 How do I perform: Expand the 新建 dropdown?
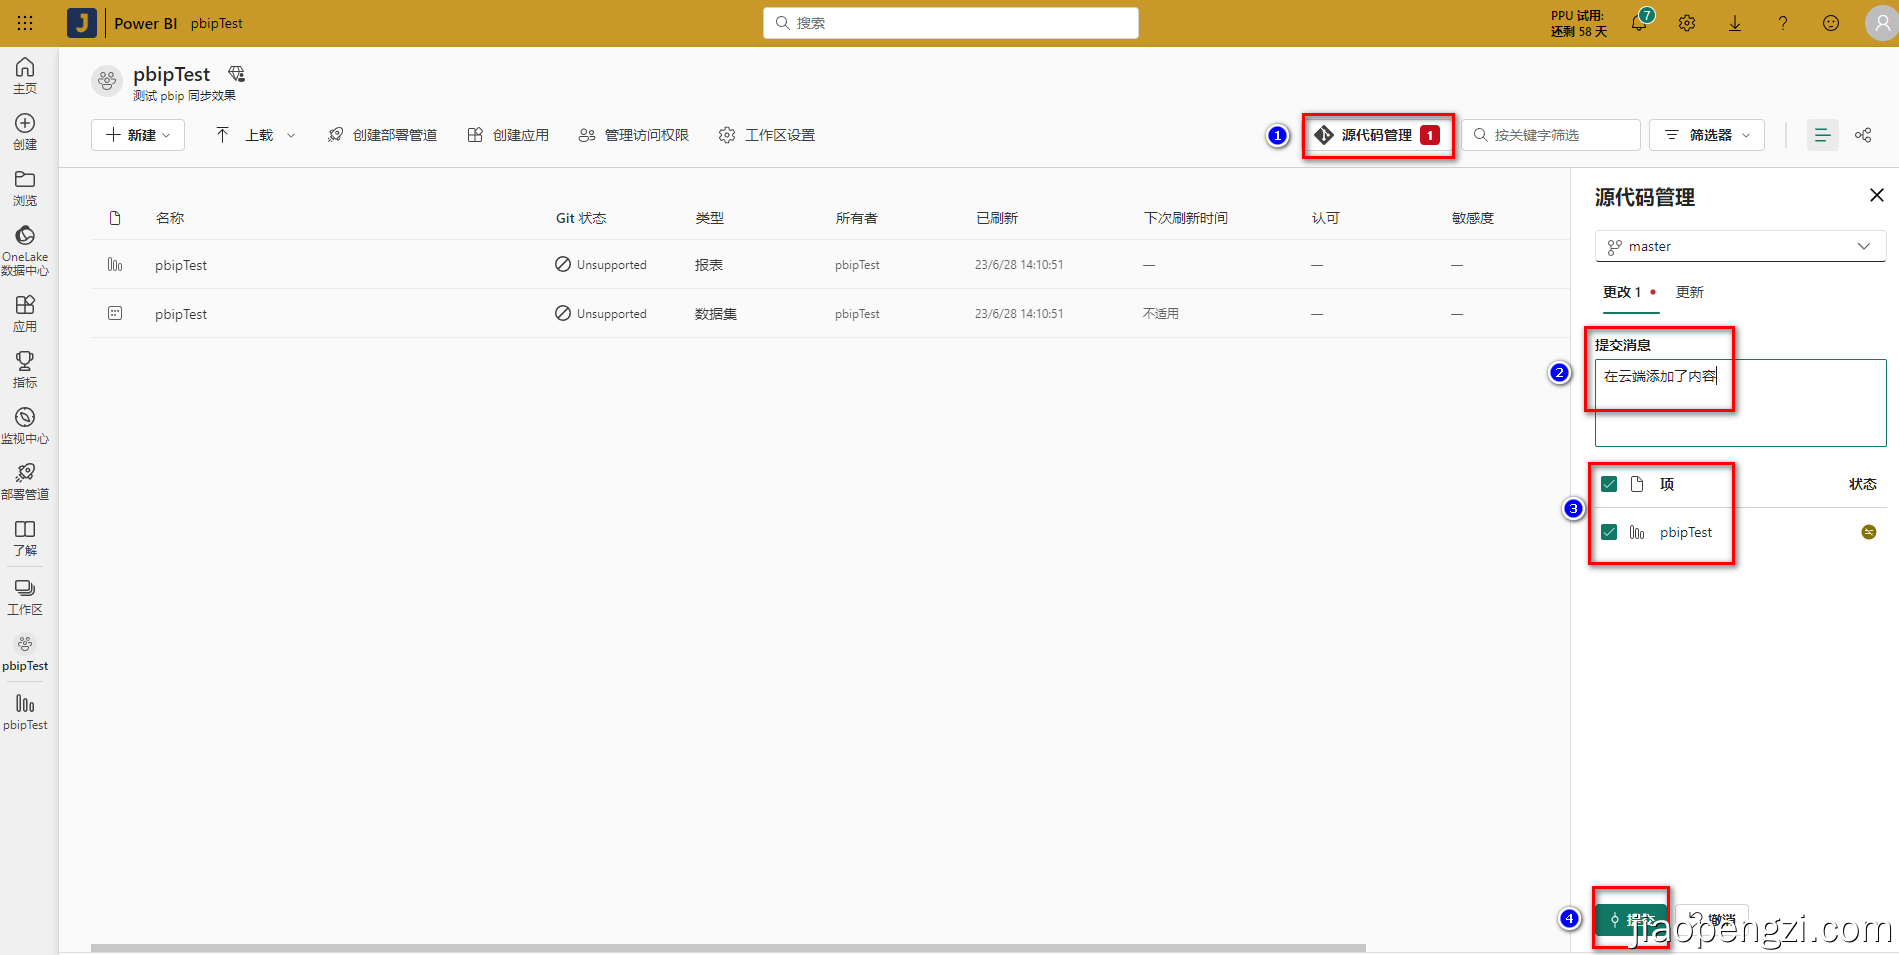point(137,134)
